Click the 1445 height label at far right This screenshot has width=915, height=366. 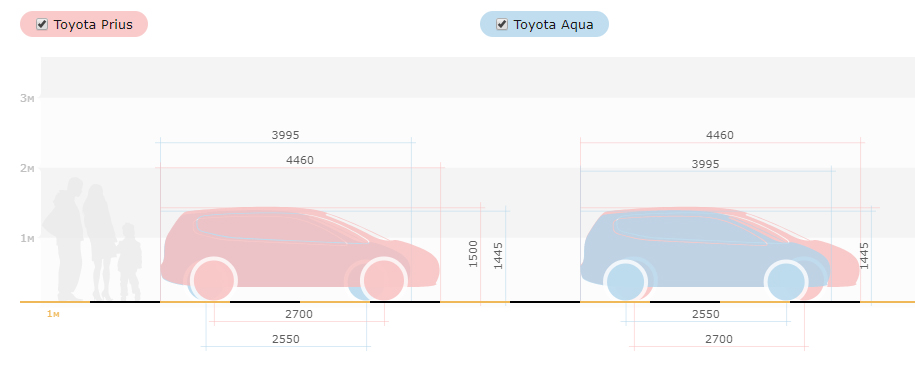(x=865, y=256)
